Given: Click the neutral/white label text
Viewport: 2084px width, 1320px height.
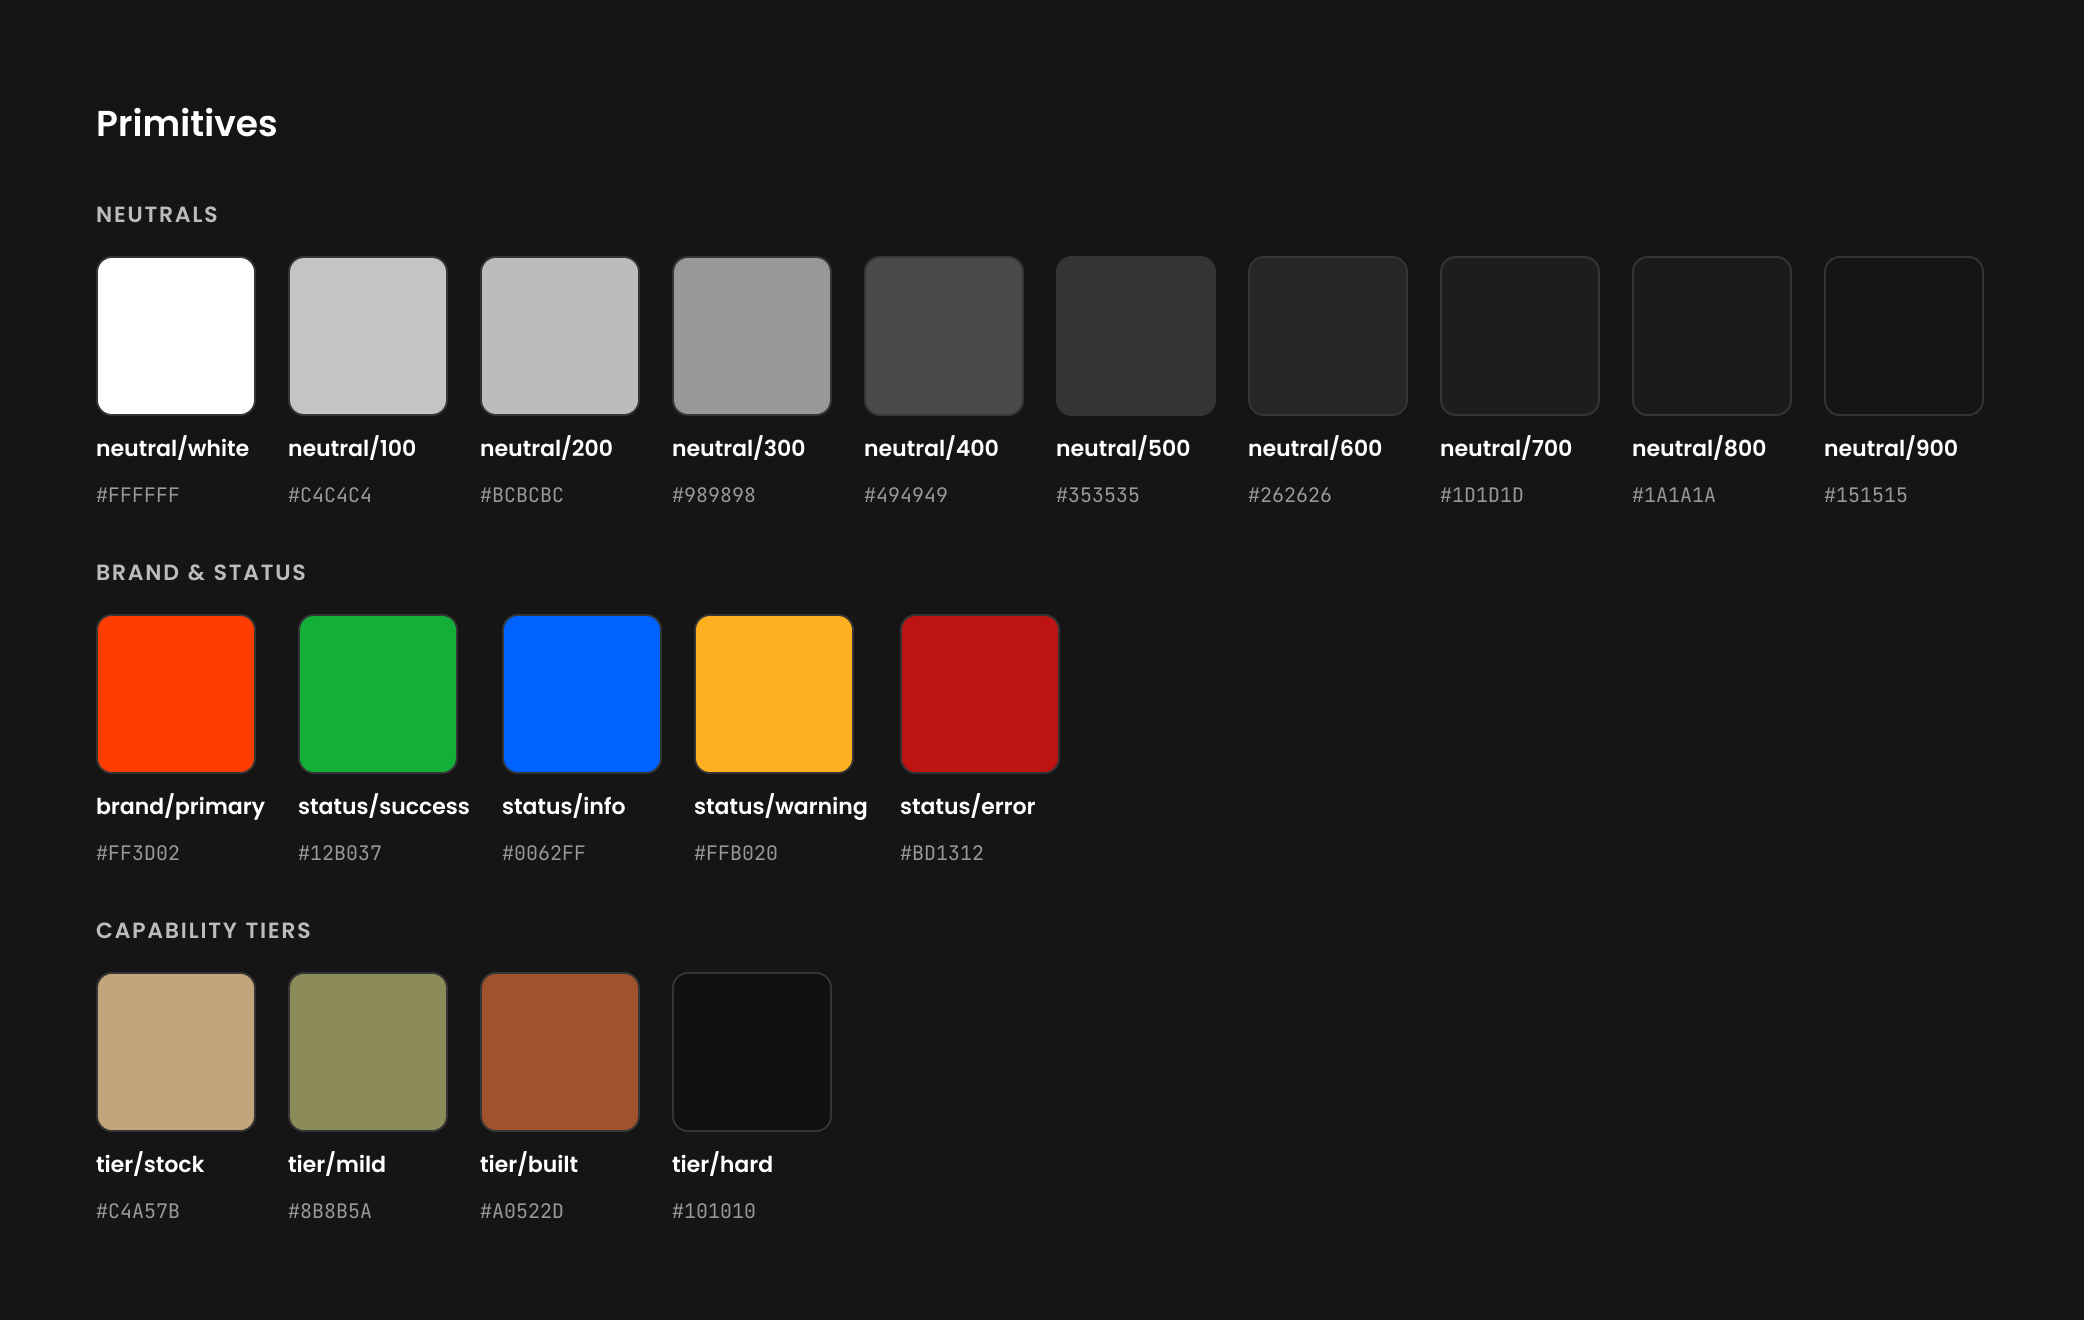Looking at the screenshot, I should 172,448.
